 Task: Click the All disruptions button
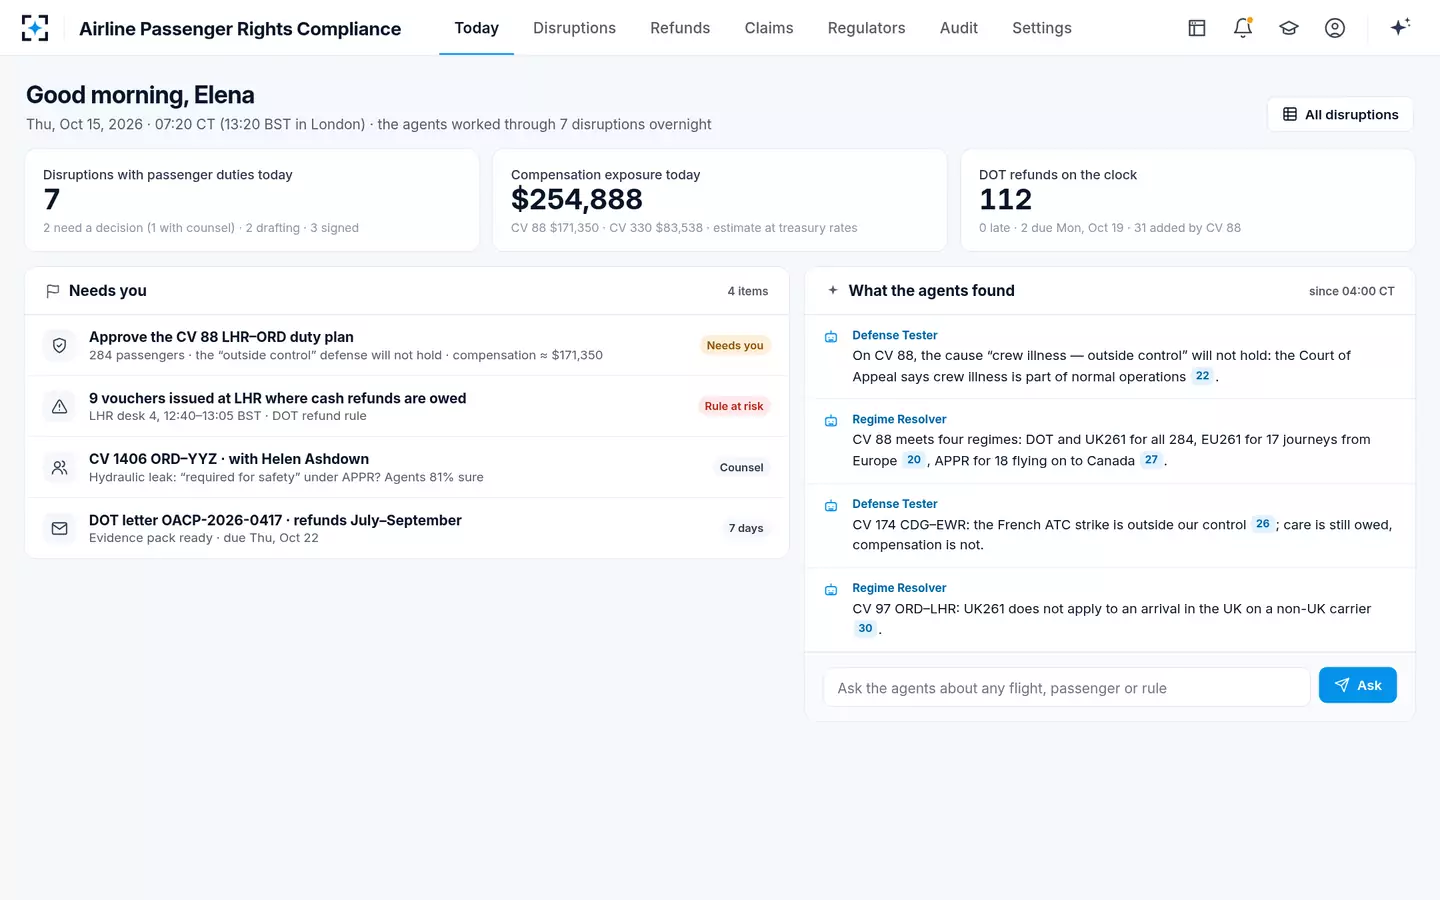[x=1340, y=114]
